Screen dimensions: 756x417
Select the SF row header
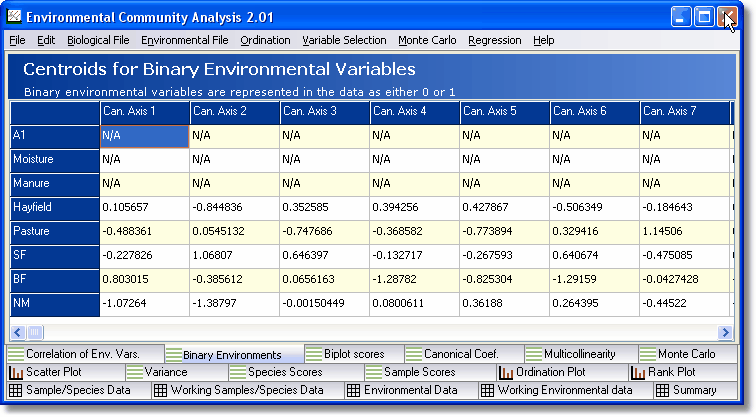[55, 256]
